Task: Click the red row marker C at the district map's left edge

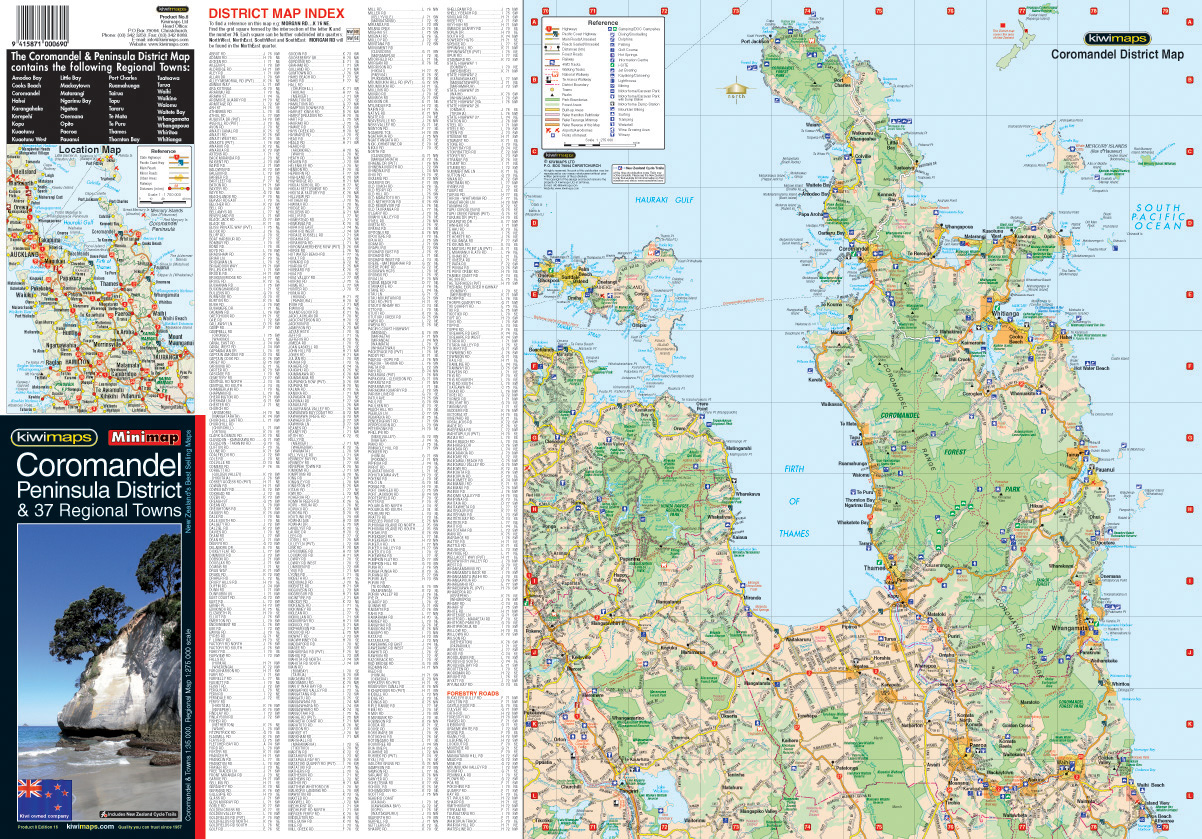Action: (x=534, y=150)
